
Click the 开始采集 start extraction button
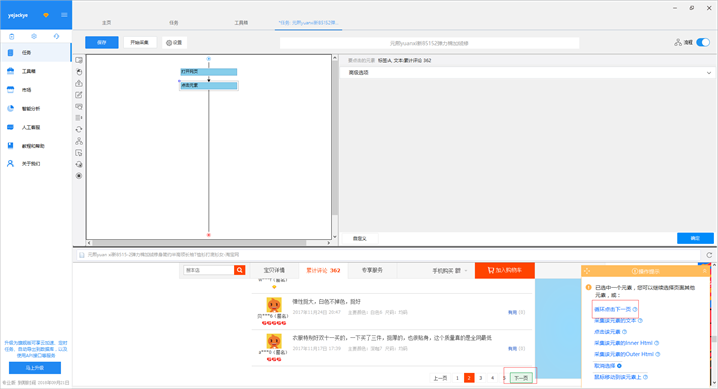pos(140,43)
